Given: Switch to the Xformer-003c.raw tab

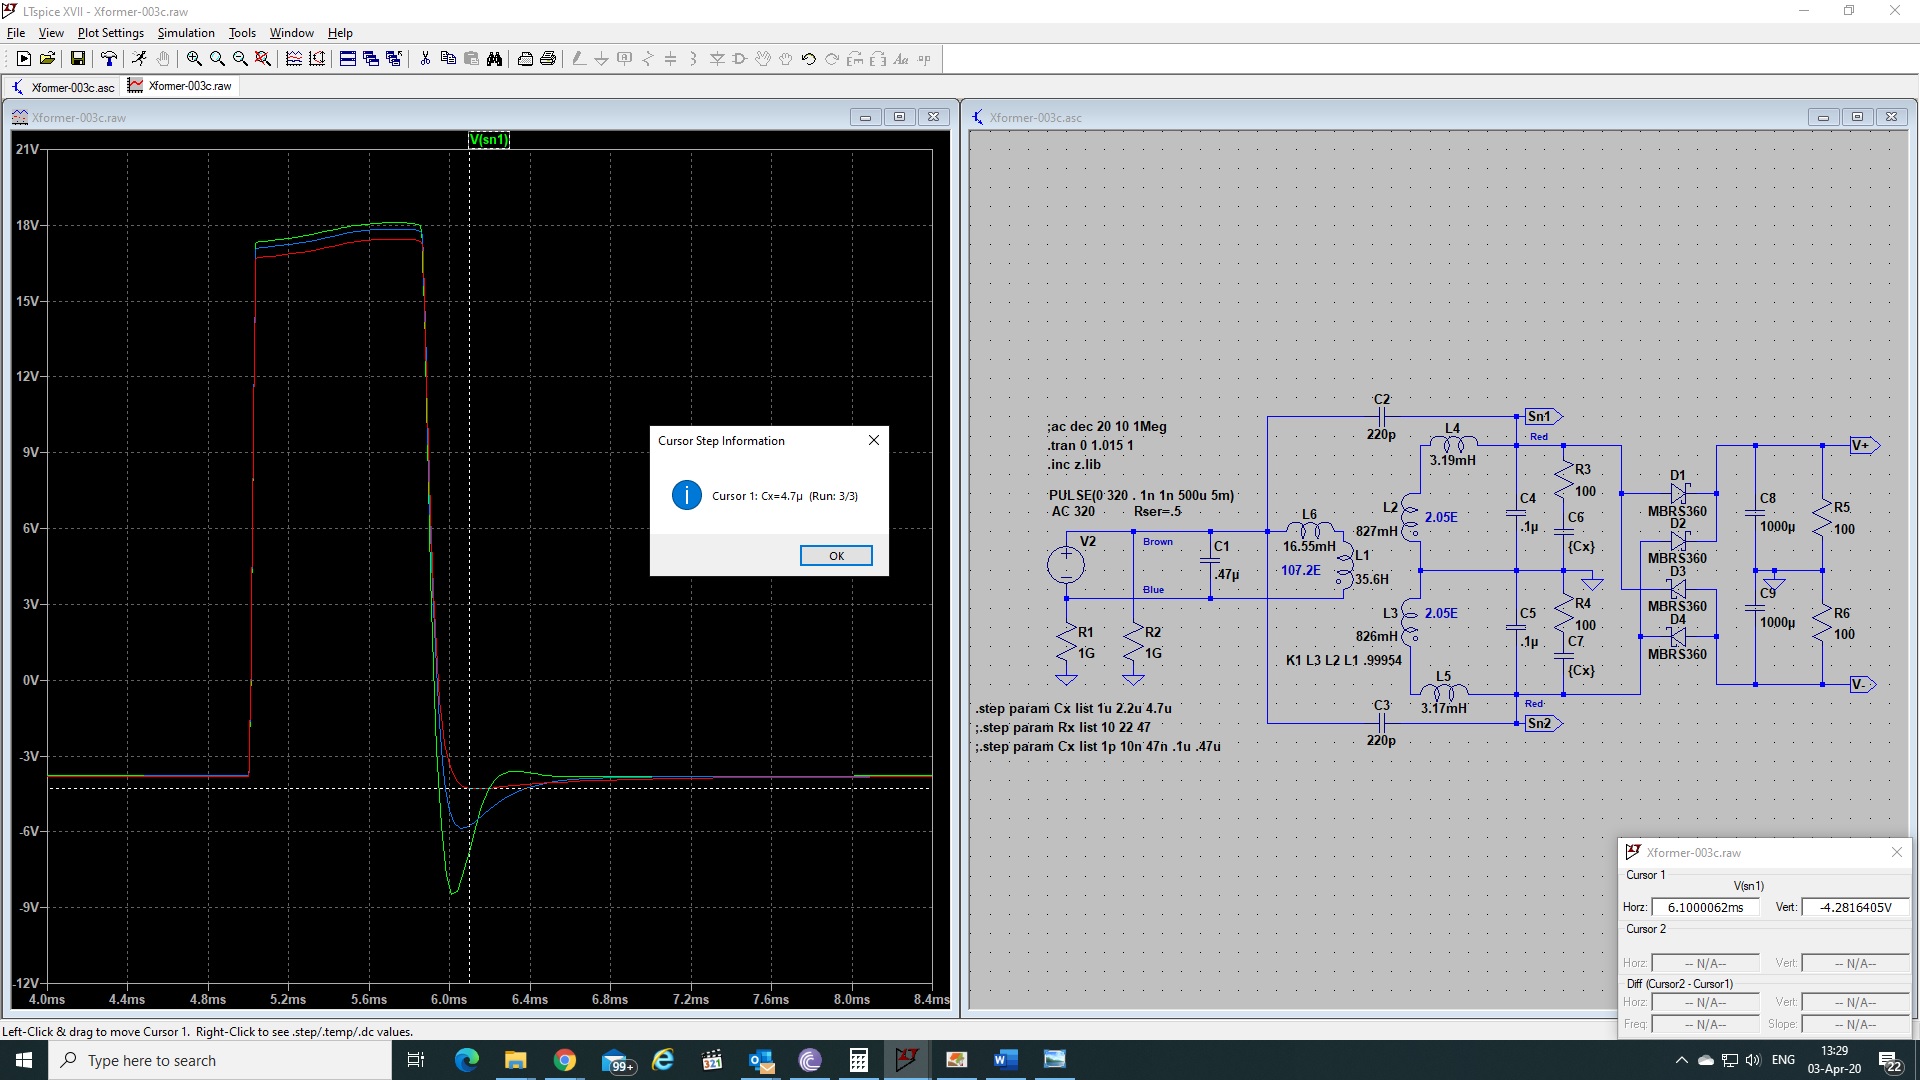Looking at the screenshot, I should [x=181, y=86].
